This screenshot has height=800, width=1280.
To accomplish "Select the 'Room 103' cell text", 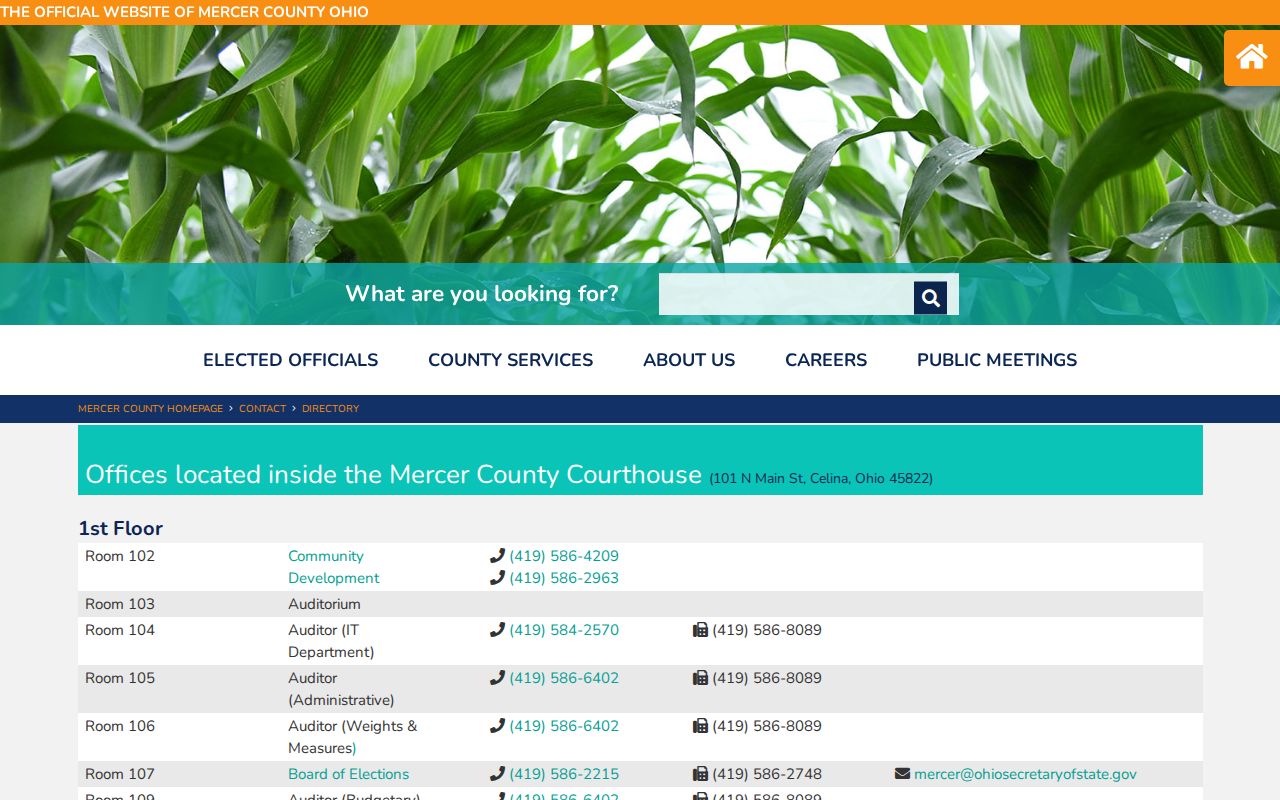I will tap(120, 604).
